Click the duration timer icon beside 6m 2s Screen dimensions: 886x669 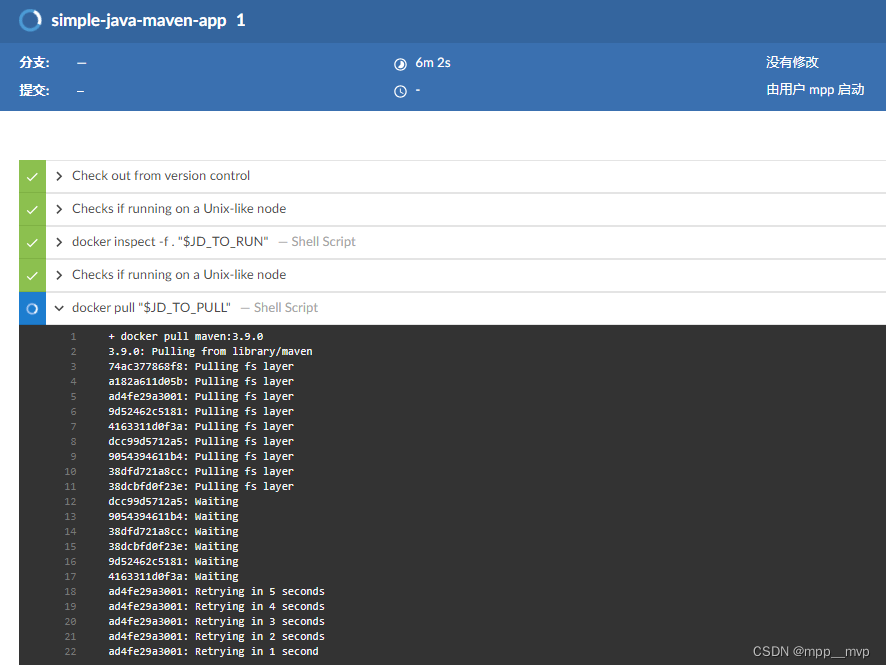pyautogui.click(x=400, y=64)
